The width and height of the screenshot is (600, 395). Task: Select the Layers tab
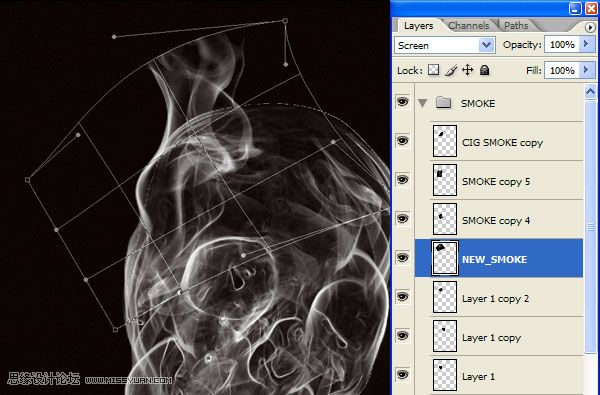point(418,26)
